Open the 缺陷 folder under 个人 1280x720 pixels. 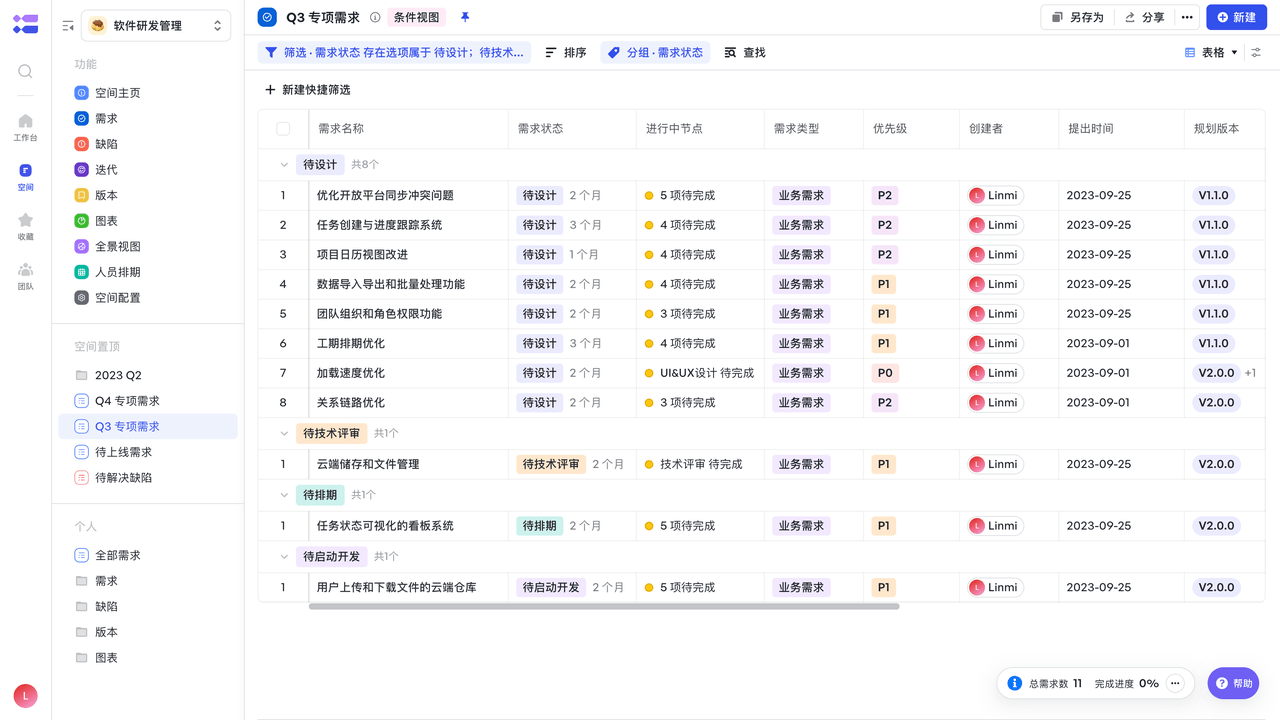point(96,606)
